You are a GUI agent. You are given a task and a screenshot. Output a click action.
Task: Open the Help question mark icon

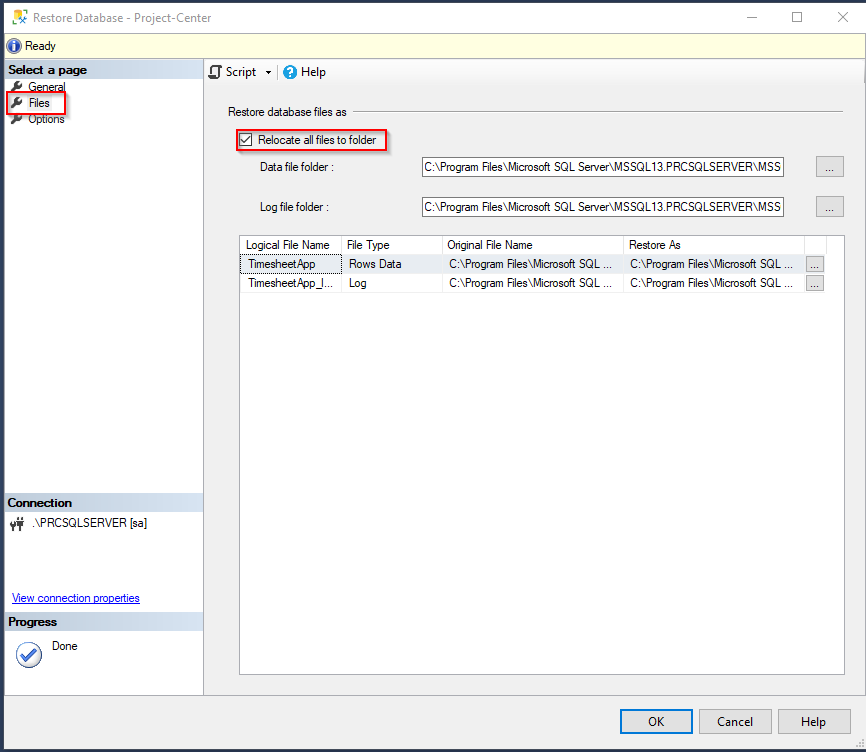coord(290,72)
